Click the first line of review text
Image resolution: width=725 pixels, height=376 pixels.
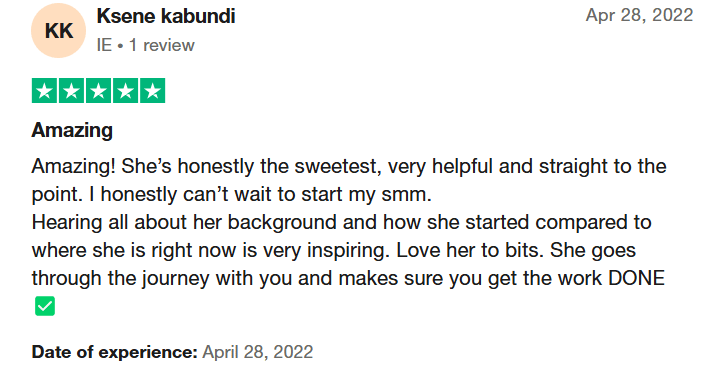tap(349, 166)
